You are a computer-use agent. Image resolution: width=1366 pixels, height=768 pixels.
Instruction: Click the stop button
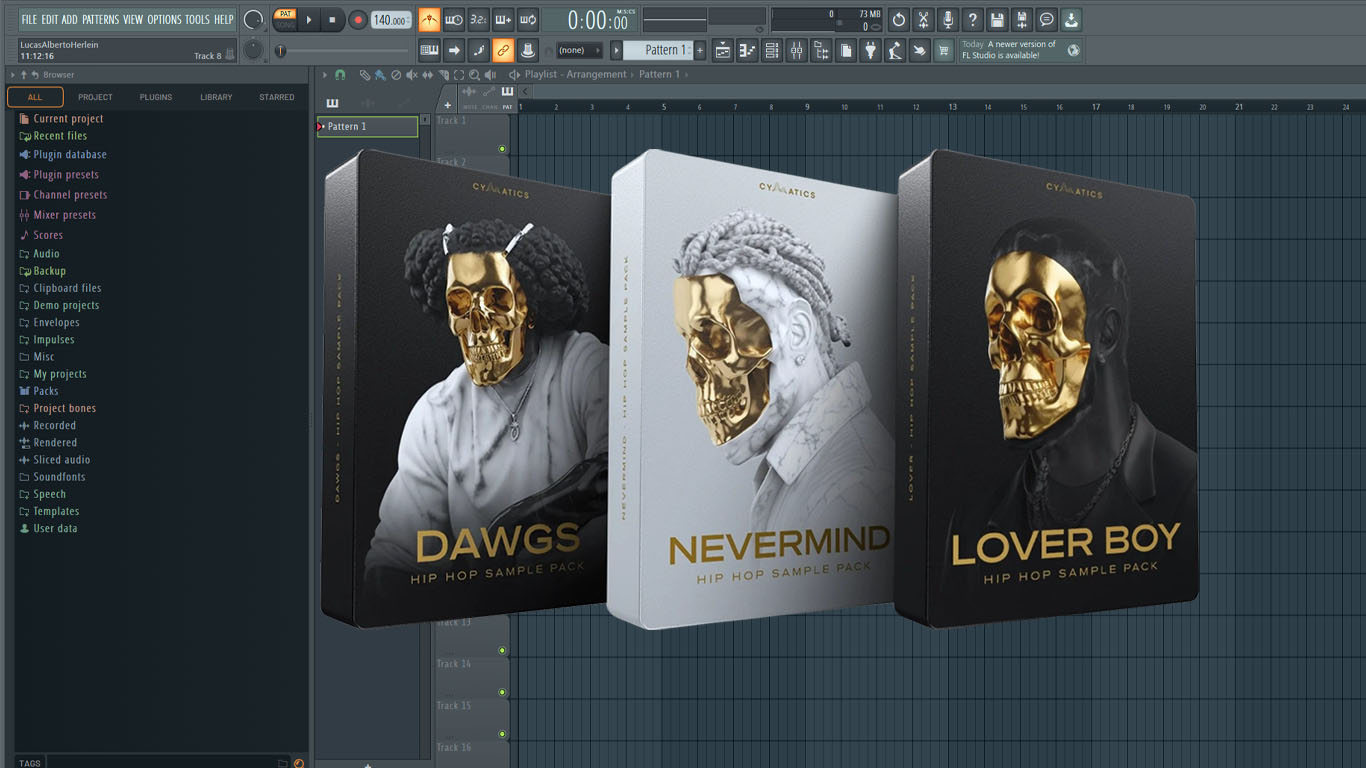pyautogui.click(x=333, y=19)
